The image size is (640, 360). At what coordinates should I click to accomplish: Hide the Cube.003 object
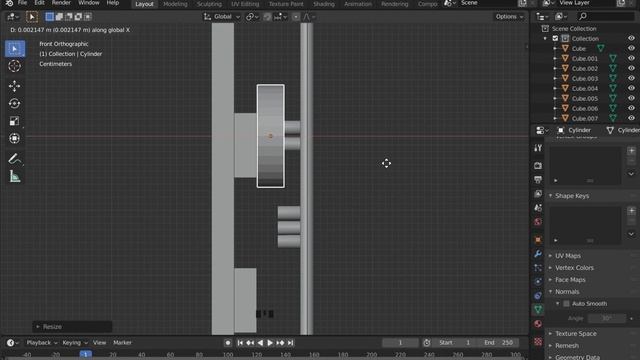coord(631,78)
